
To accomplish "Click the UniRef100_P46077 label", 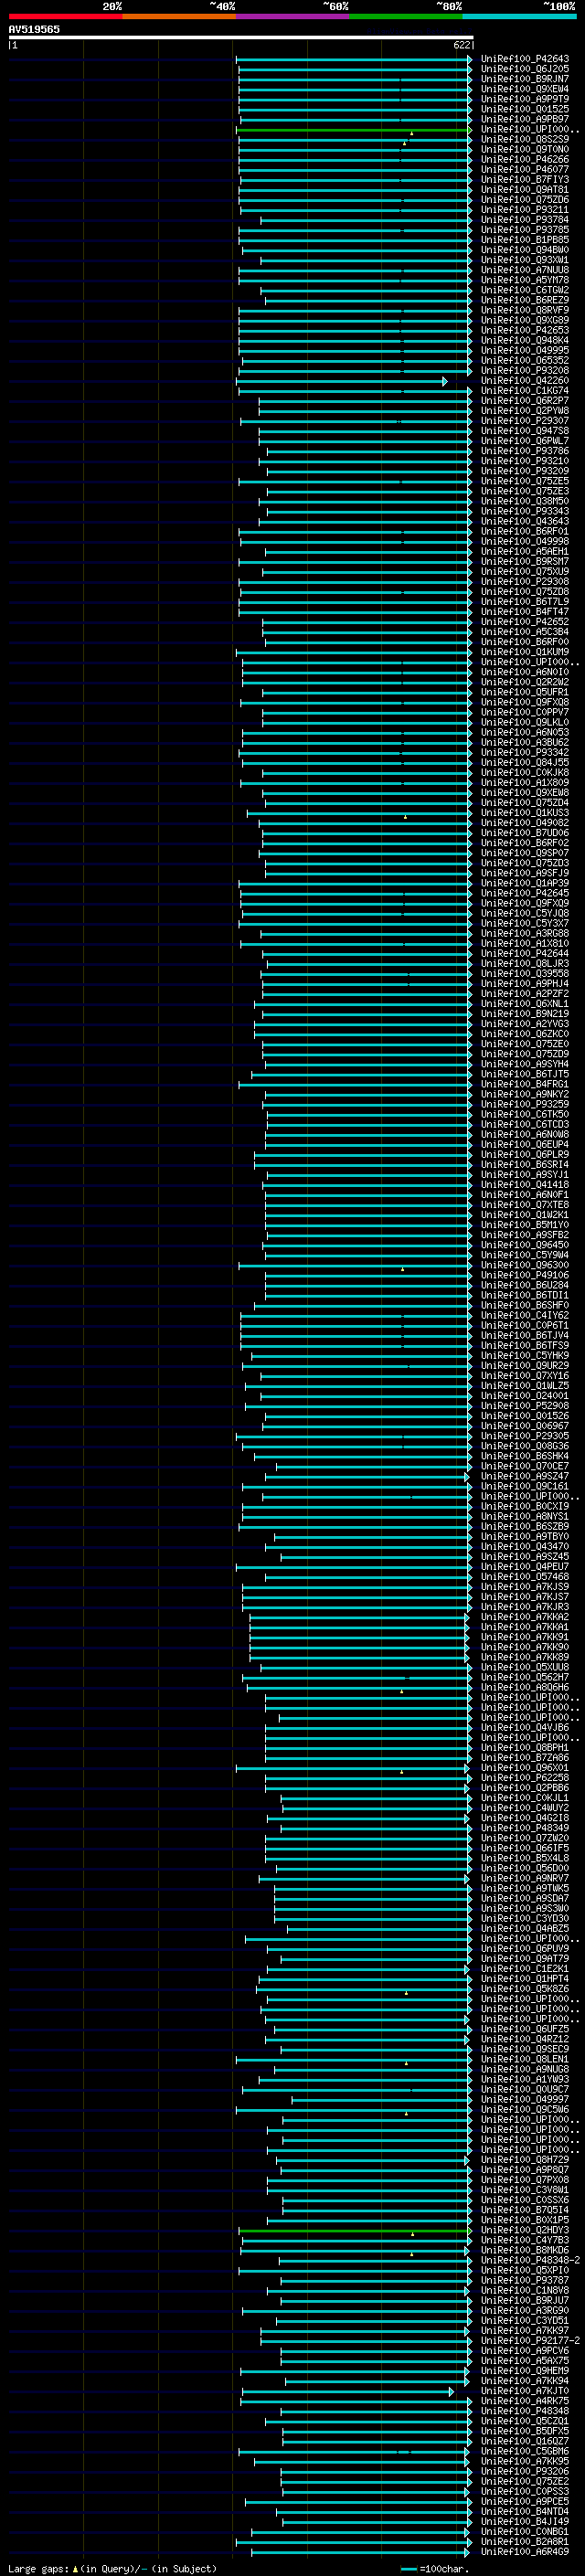I will (525, 169).
